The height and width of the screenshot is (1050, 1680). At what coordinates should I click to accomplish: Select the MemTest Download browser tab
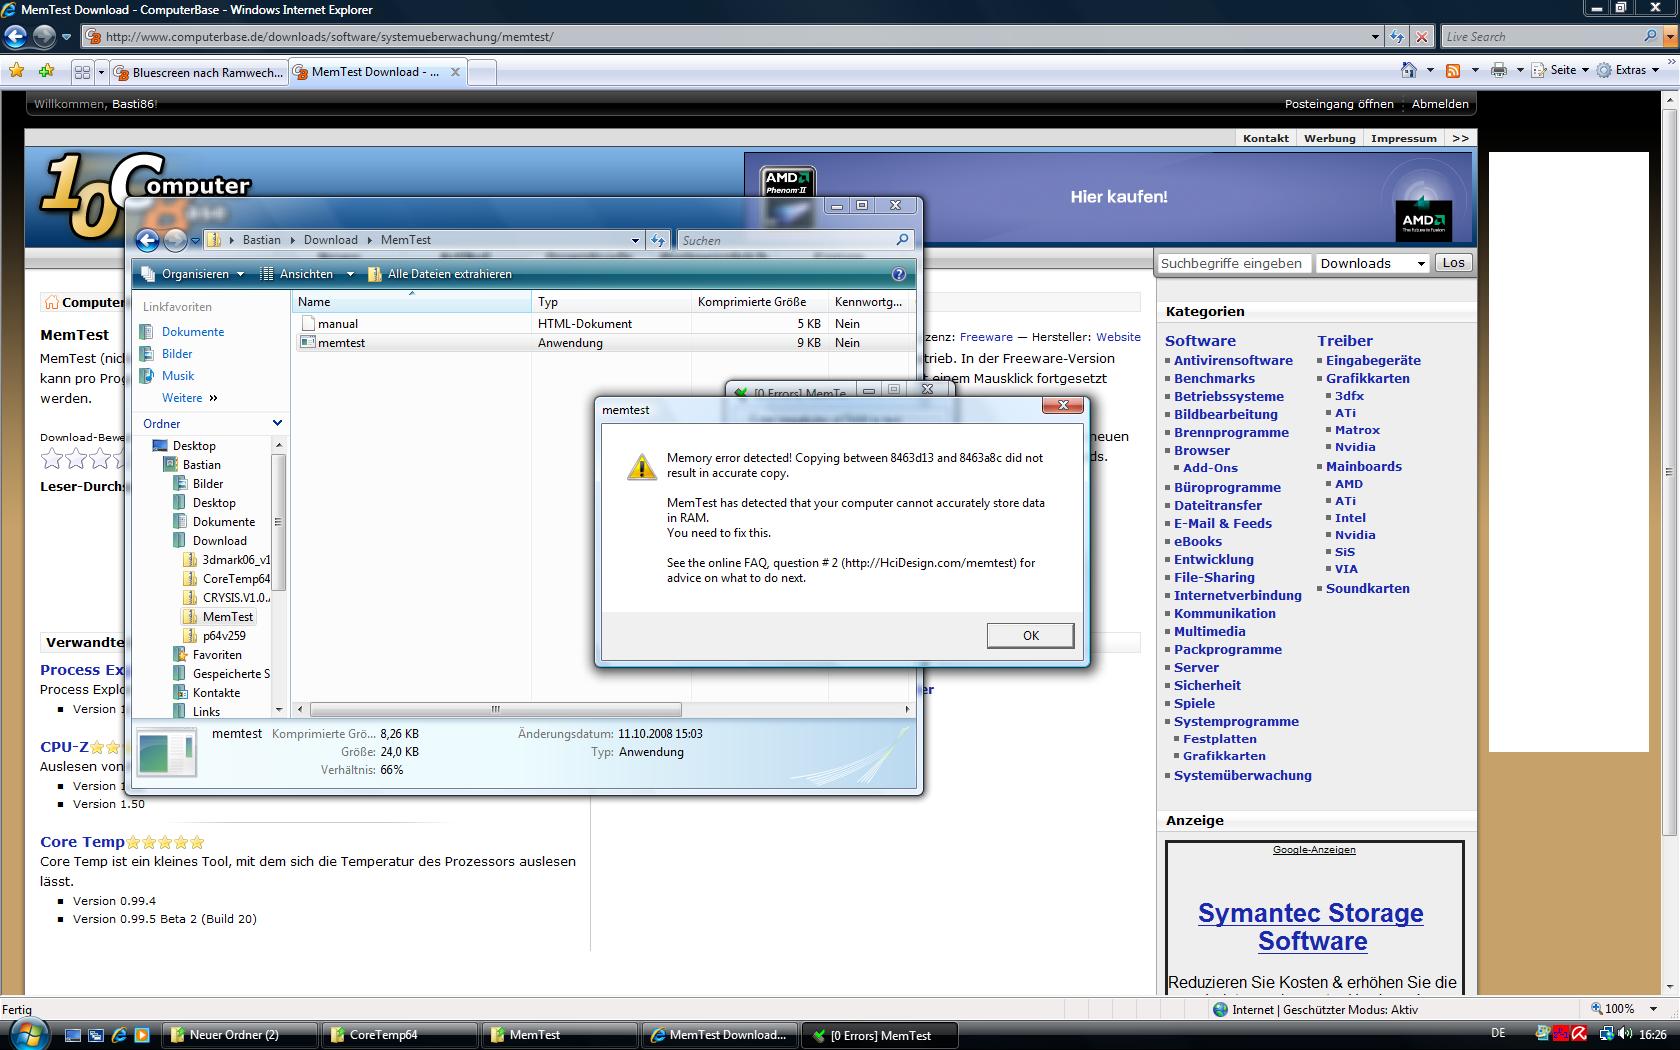377,72
